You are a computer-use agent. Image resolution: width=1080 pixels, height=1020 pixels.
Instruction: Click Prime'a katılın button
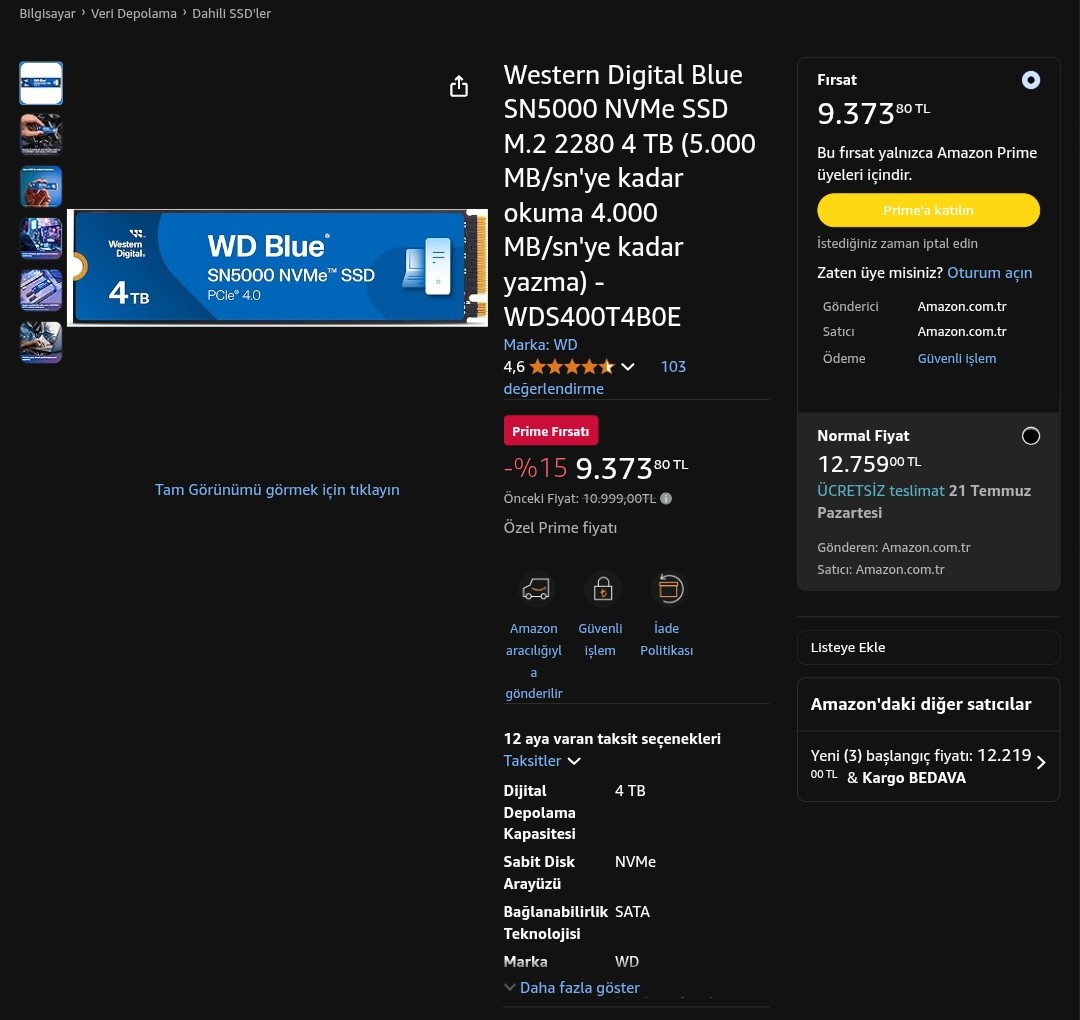pyautogui.click(x=928, y=210)
